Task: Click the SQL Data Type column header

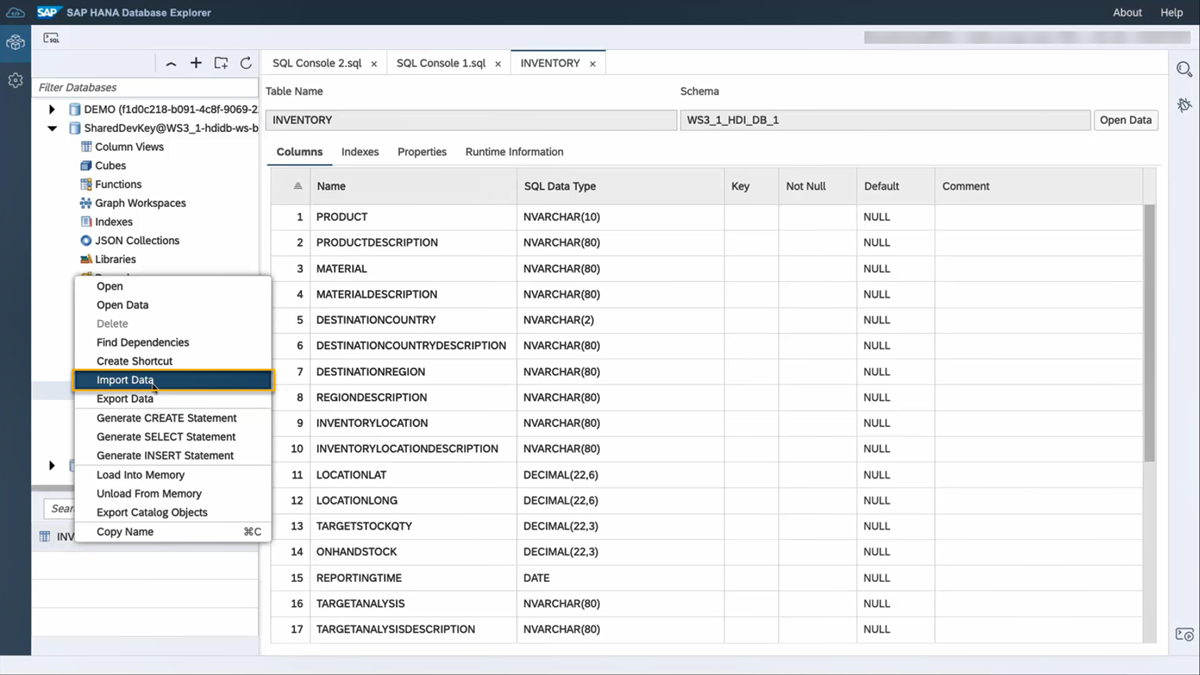Action: (620, 186)
